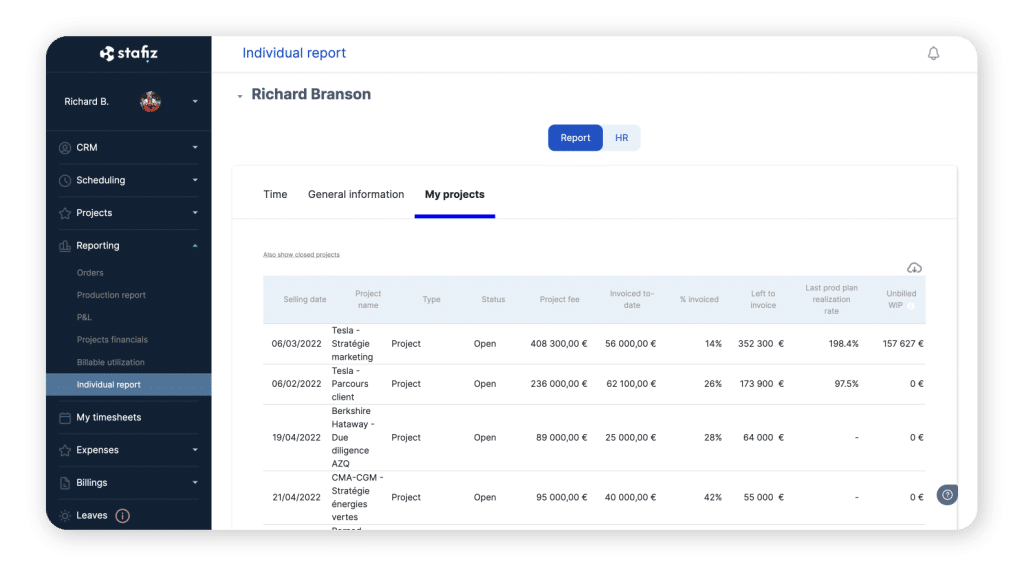Click the CRM sidebar icon

pos(65,148)
